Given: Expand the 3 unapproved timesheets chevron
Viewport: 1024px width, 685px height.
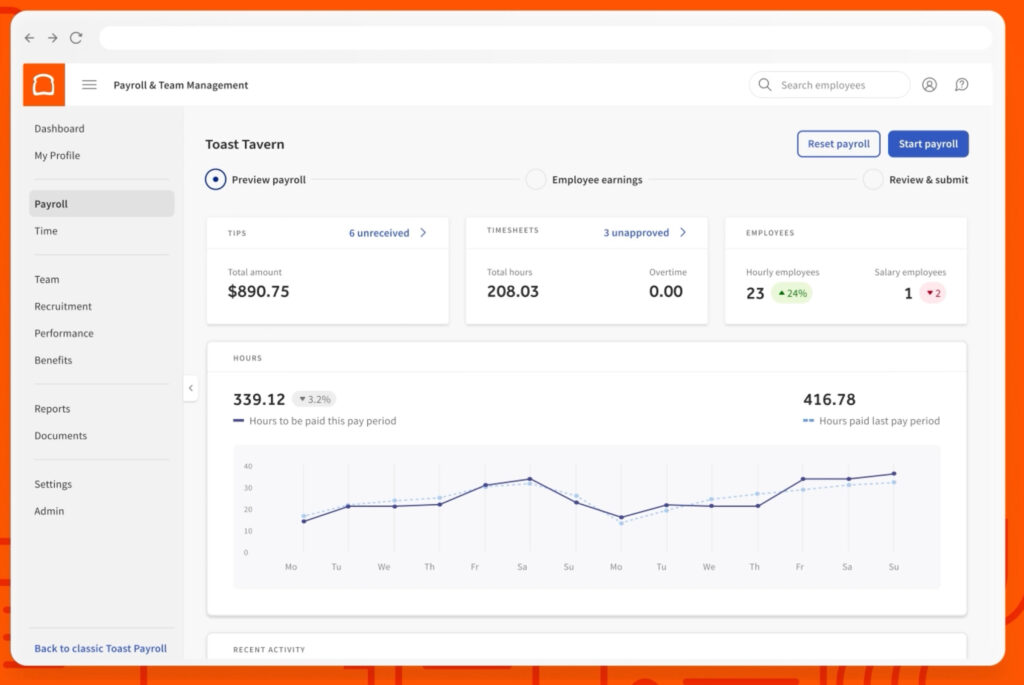Looking at the screenshot, I should [683, 232].
